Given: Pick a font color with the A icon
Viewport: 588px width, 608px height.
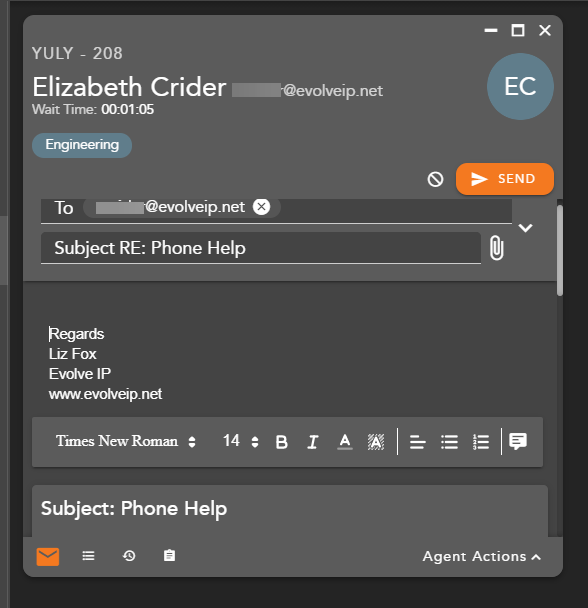Looking at the screenshot, I should click(344, 442).
